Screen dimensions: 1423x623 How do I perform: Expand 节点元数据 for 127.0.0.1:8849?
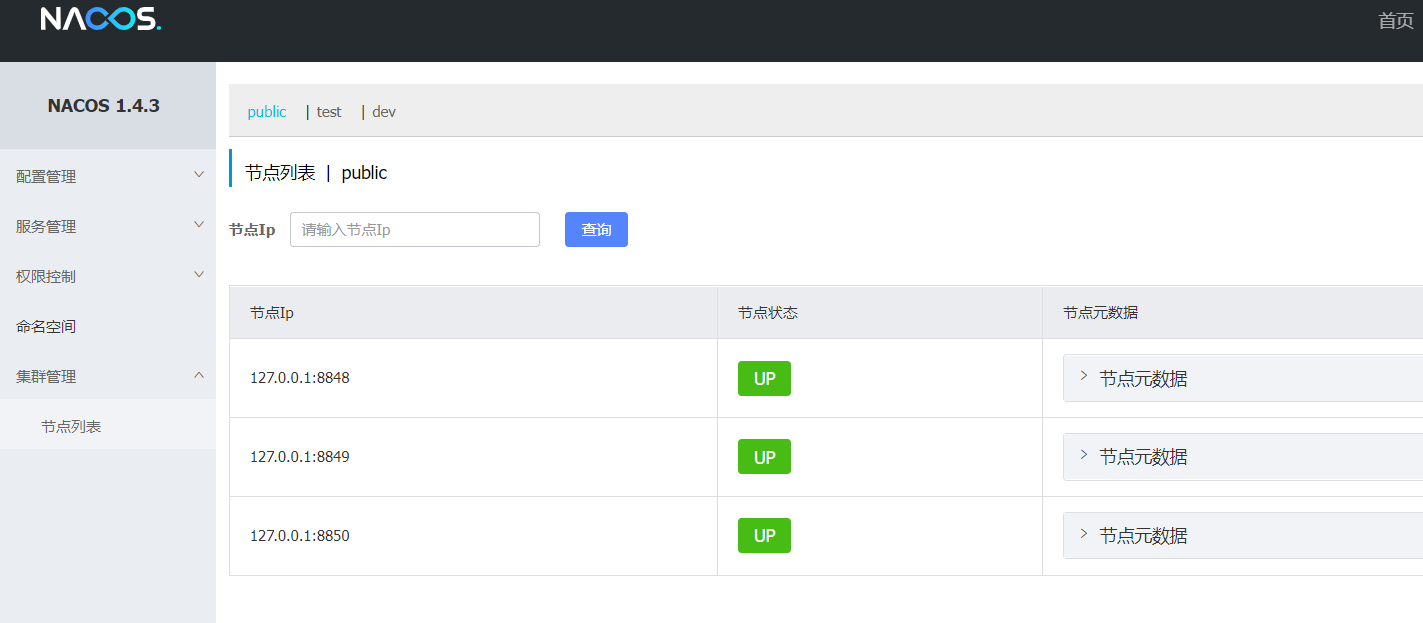click(x=1243, y=456)
